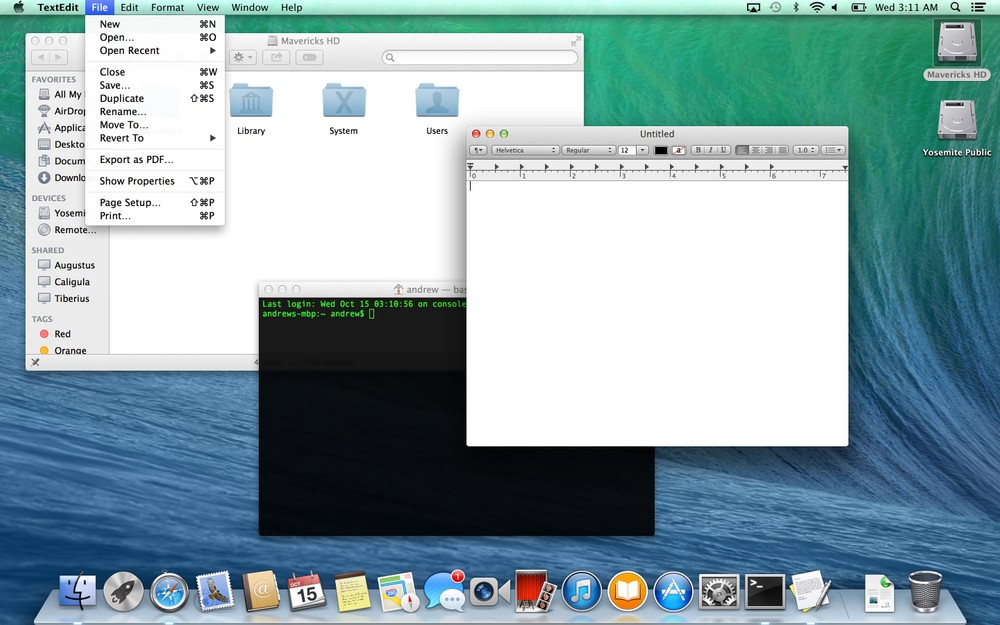
Task: Open iTunes from the Dock
Action: click(581, 592)
